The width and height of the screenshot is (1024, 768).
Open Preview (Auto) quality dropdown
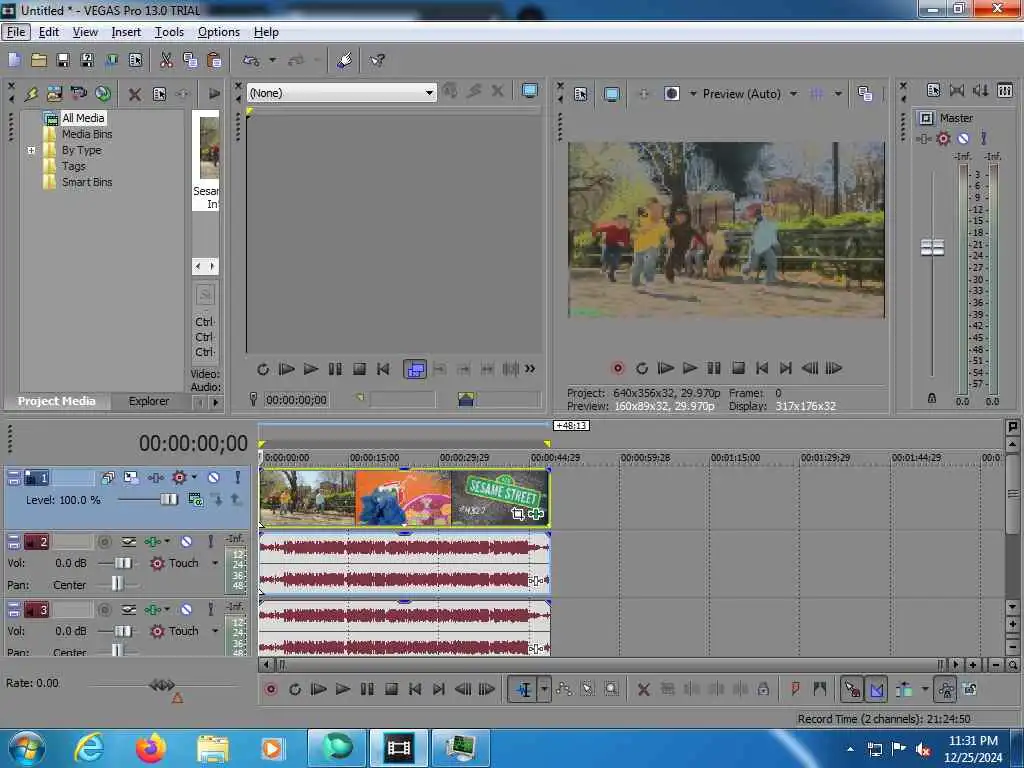pos(793,94)
